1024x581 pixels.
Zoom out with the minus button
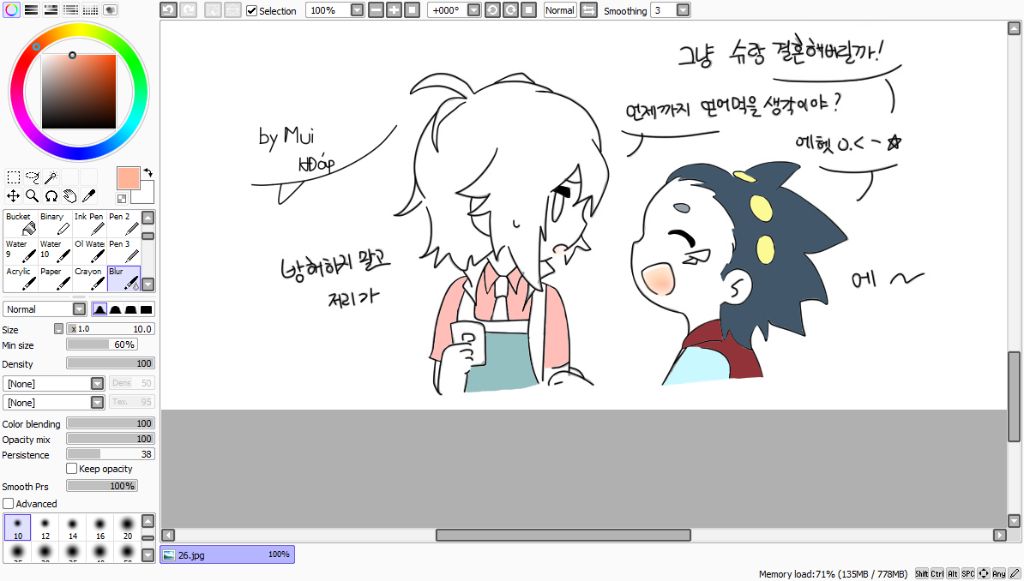tap(376, 10)
